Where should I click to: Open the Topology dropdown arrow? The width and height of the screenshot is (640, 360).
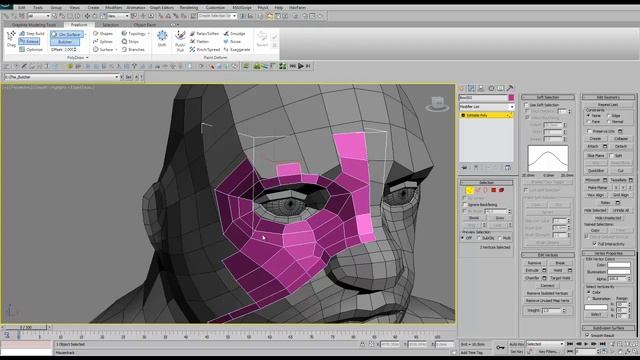pos(149,33)
